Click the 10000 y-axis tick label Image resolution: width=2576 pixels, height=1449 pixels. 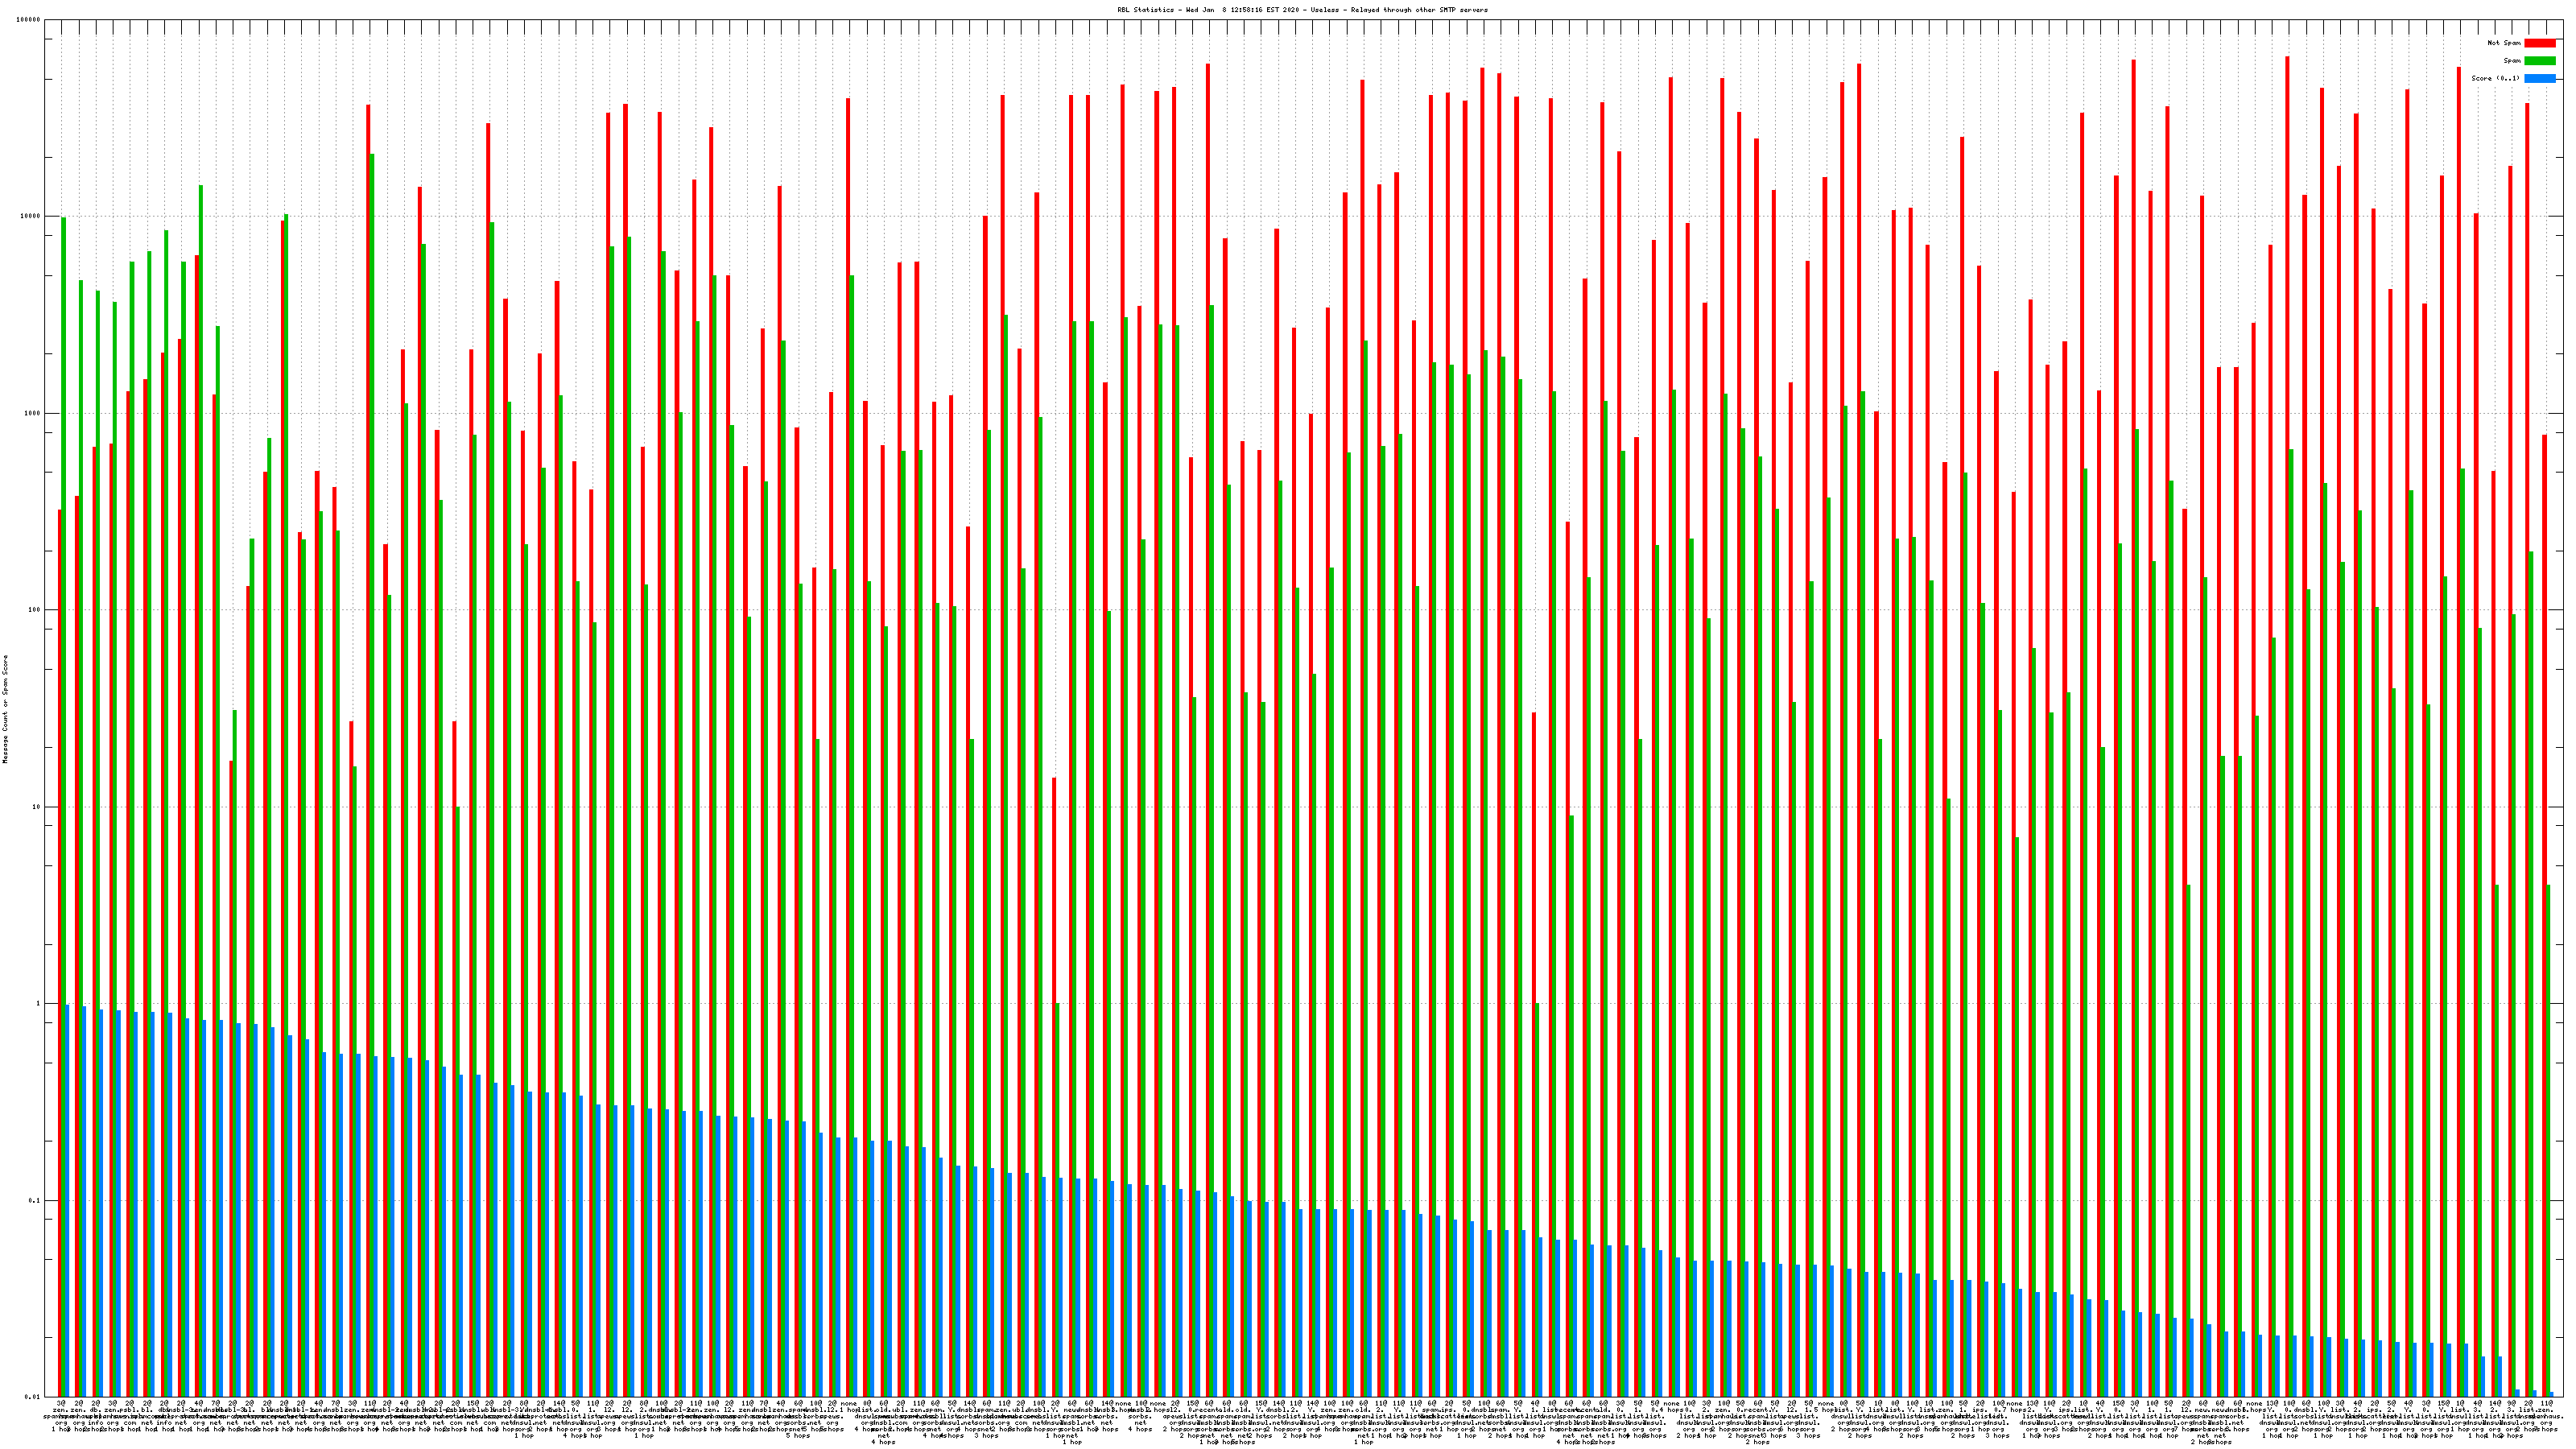(31, 216)
